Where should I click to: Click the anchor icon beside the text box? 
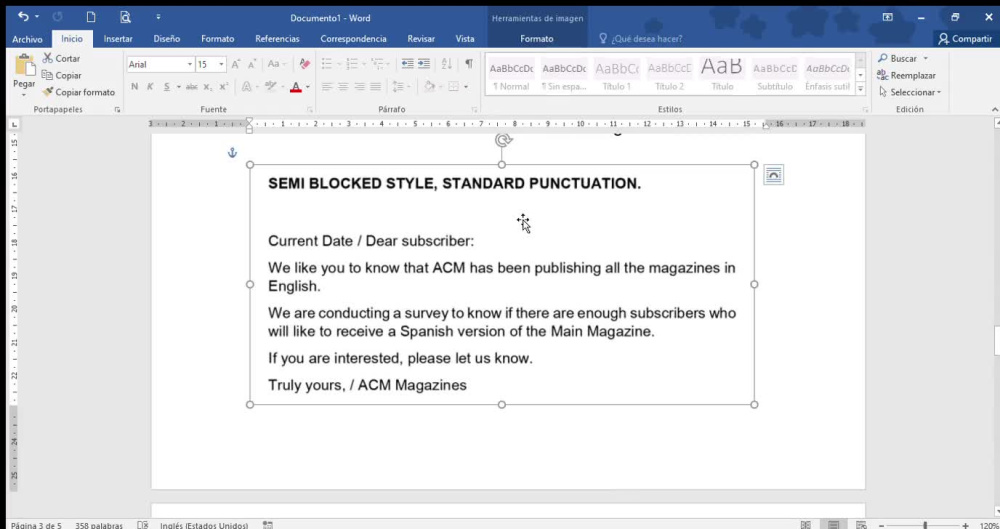pos(232,153)
